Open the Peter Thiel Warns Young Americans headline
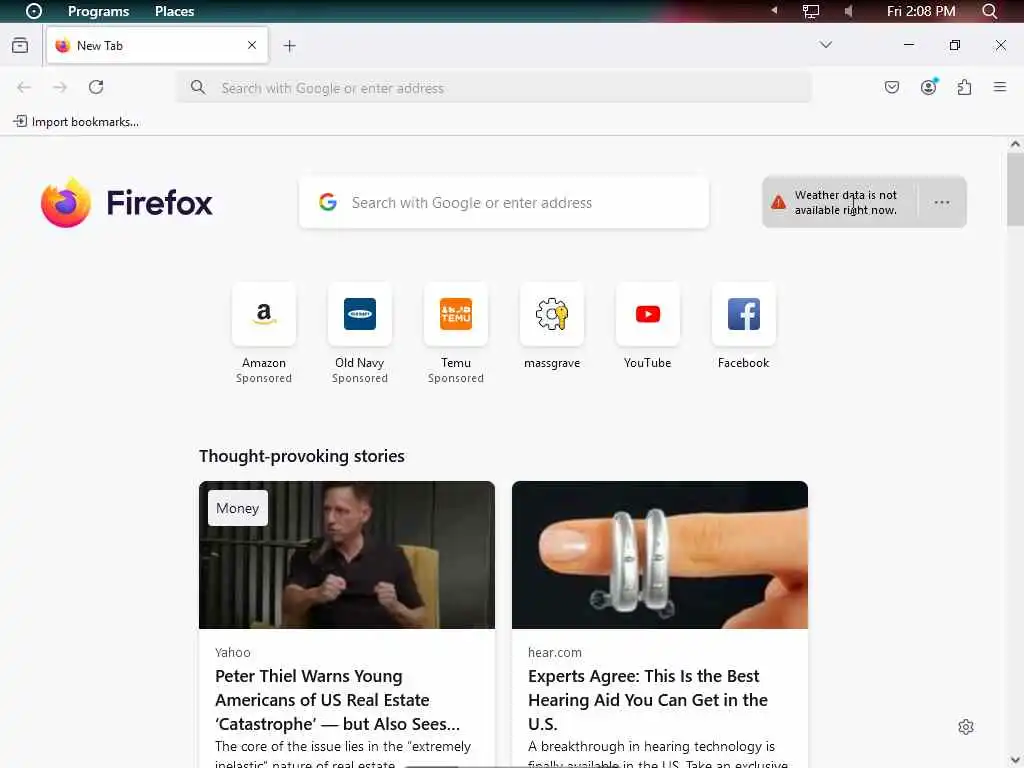Image resolution: width=1024 pixels, height=768 pixels. coord(338,700)
